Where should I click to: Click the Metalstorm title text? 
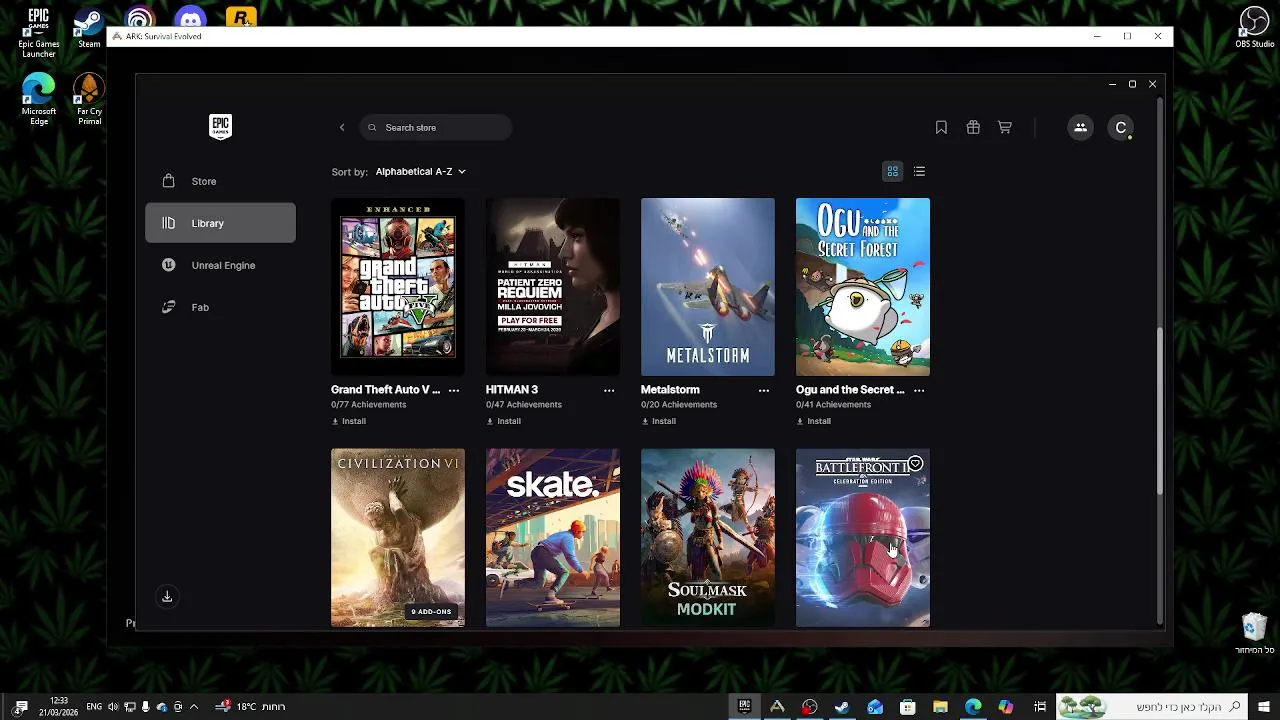[x=670, y=390]
